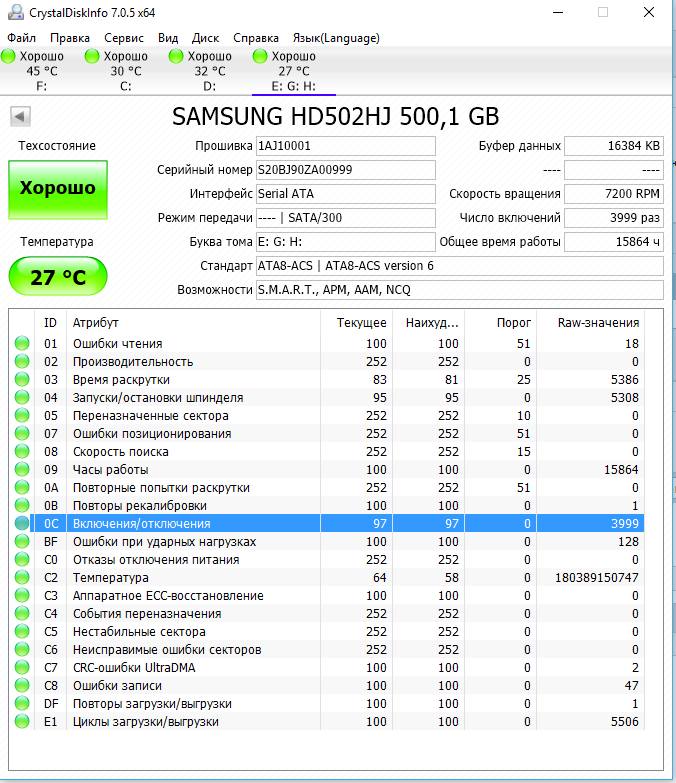Select disk F: with 45 °C
The width and height of the screenshot is (676, 783).
click(x=42, y=71)
